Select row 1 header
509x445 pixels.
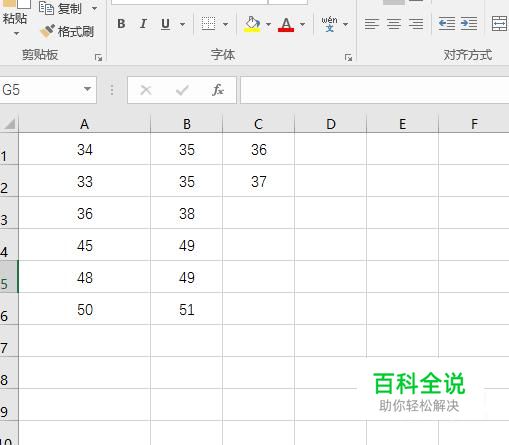9,149
